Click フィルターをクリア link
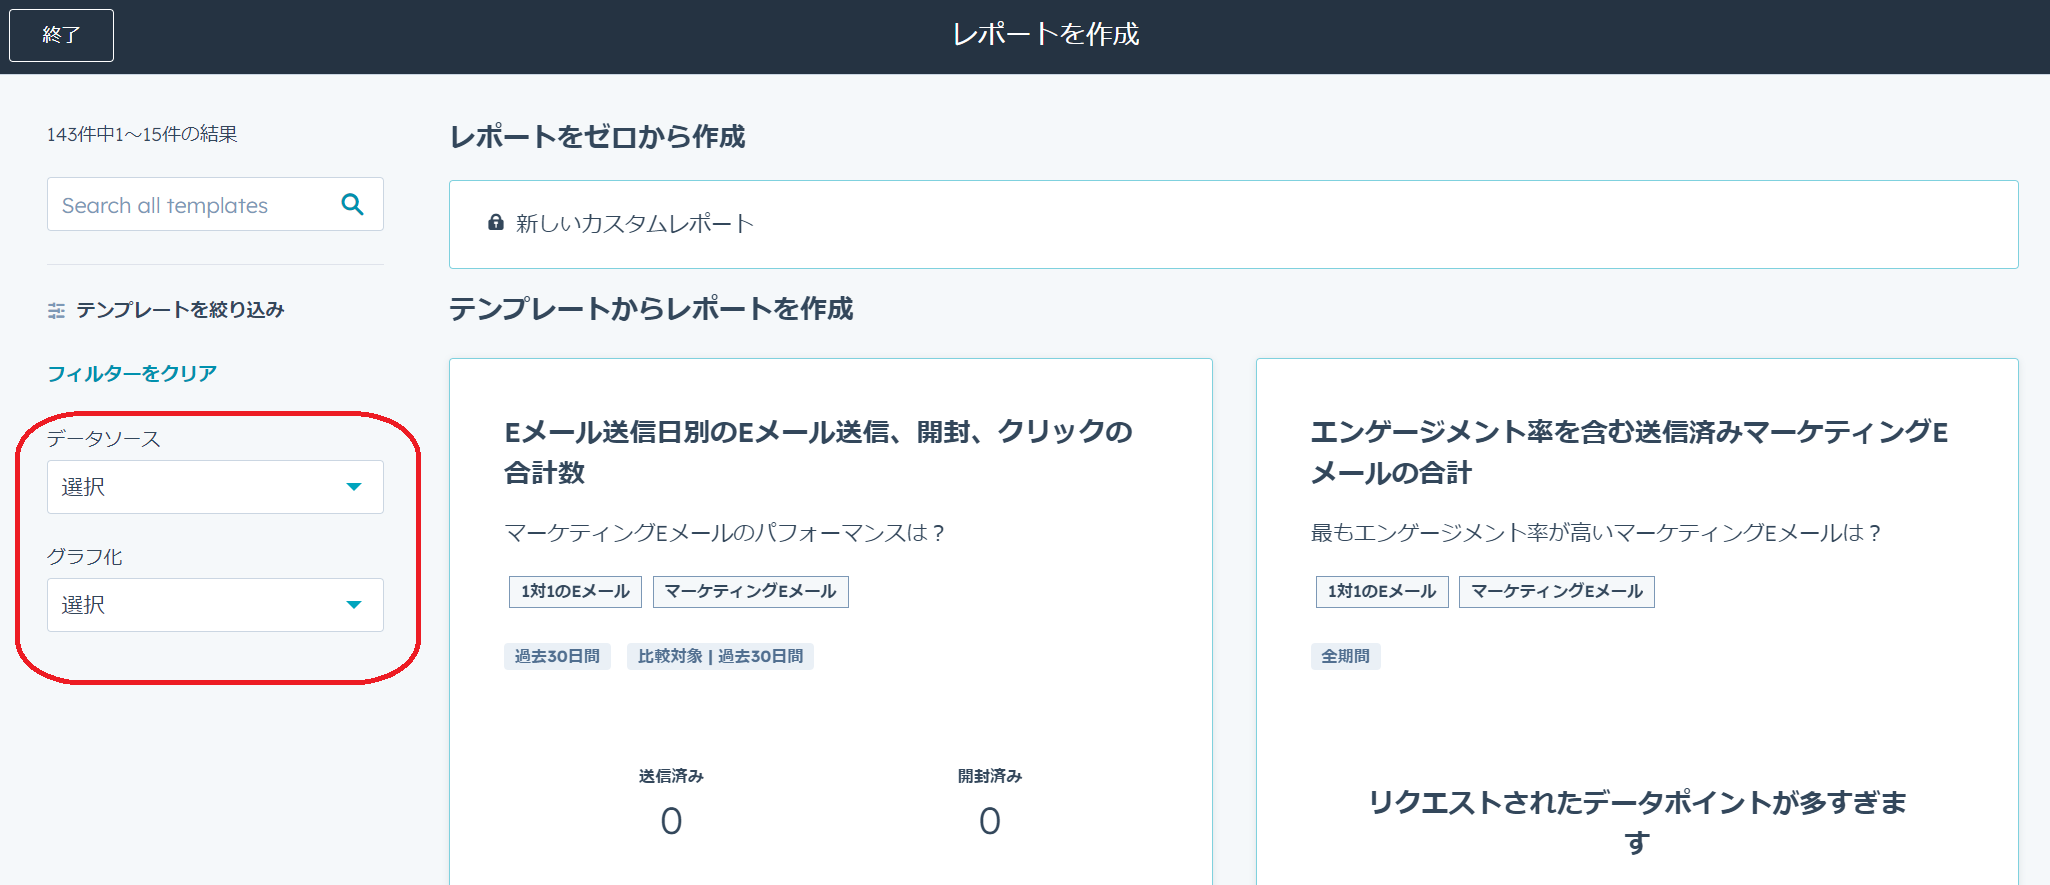The image size is (2050, 885). (132, 373)
